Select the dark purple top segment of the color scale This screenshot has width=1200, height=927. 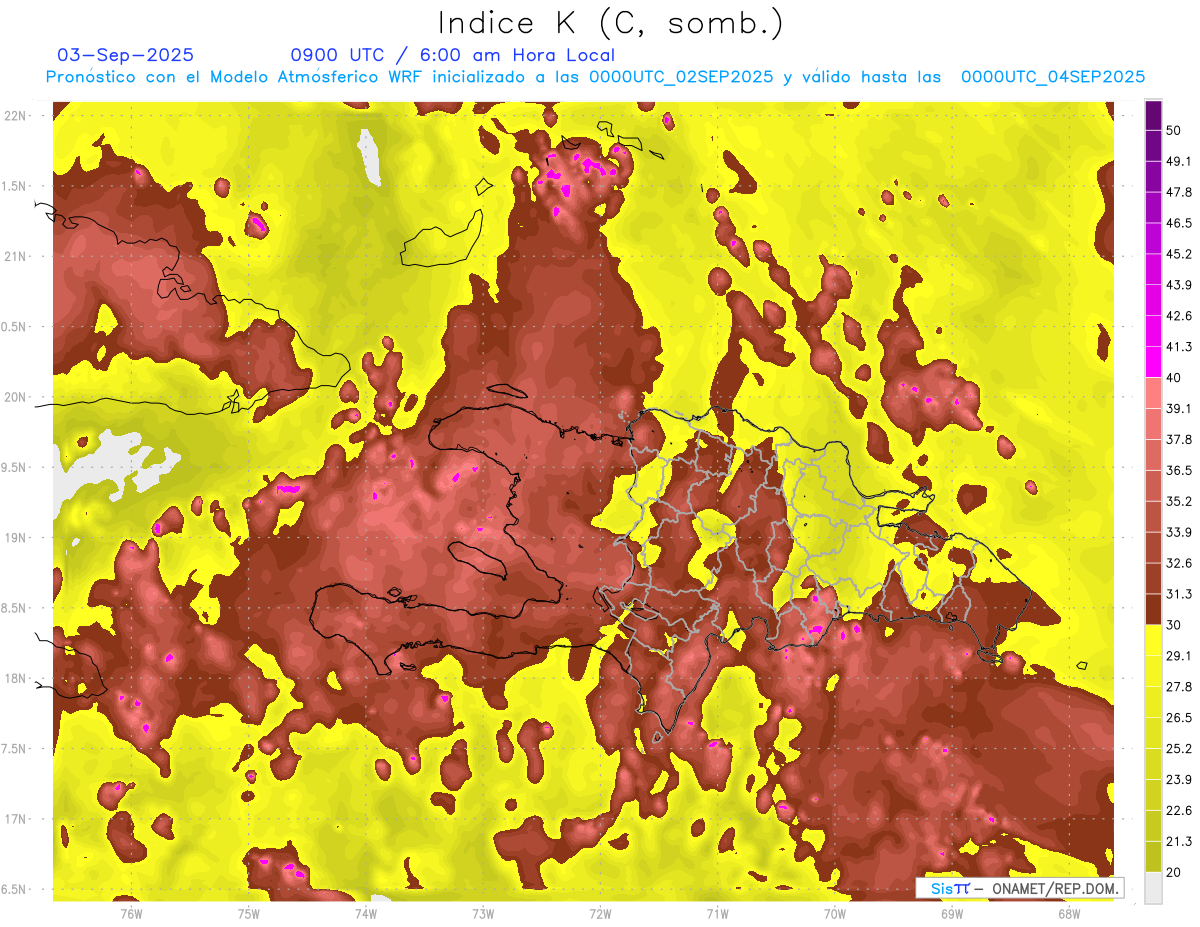click(x=1153, y=115)
